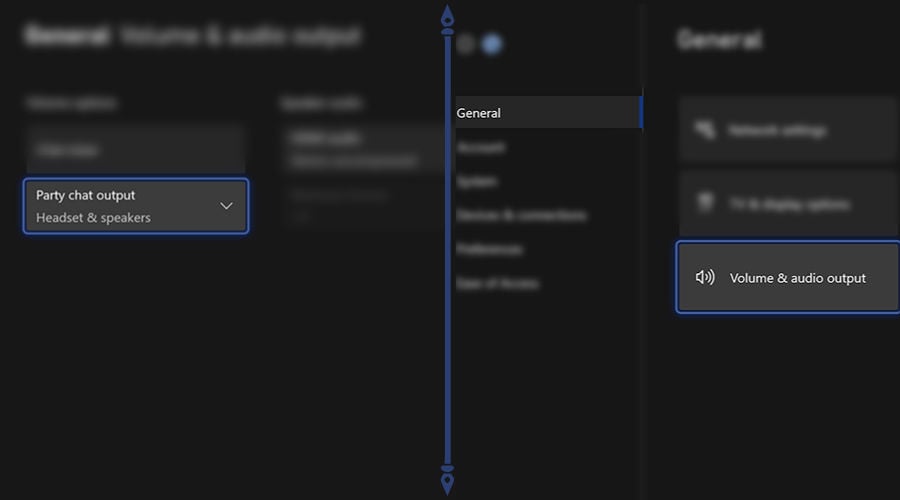Open the Account settings category
This screenshot has width=900, height=500.
481,147
